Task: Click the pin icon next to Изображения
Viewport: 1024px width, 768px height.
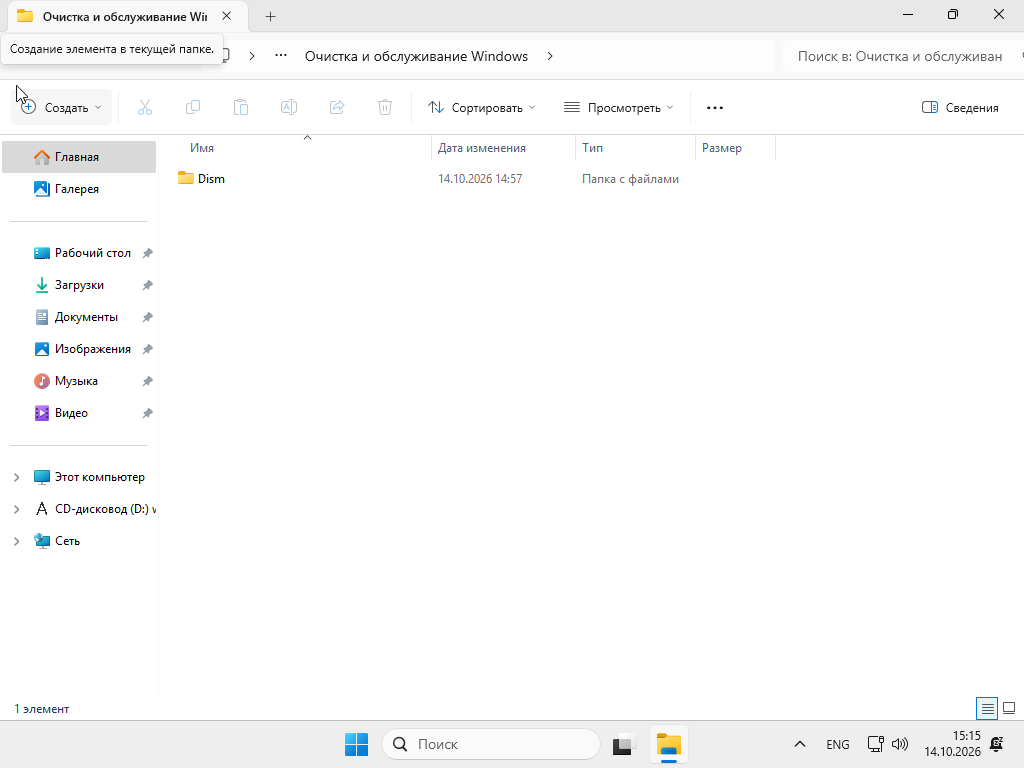Action: [x=148, y=349]
